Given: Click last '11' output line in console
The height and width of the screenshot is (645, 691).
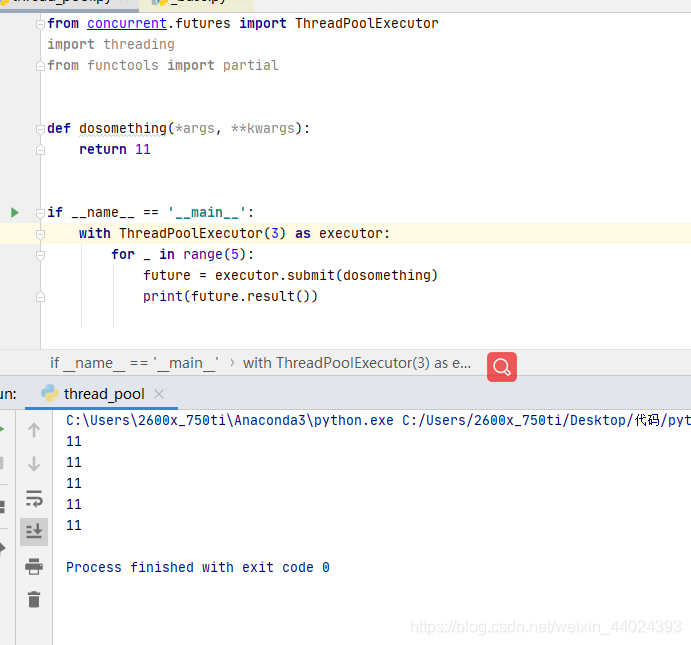Looking at the screenshot, I should coord(74,525).
